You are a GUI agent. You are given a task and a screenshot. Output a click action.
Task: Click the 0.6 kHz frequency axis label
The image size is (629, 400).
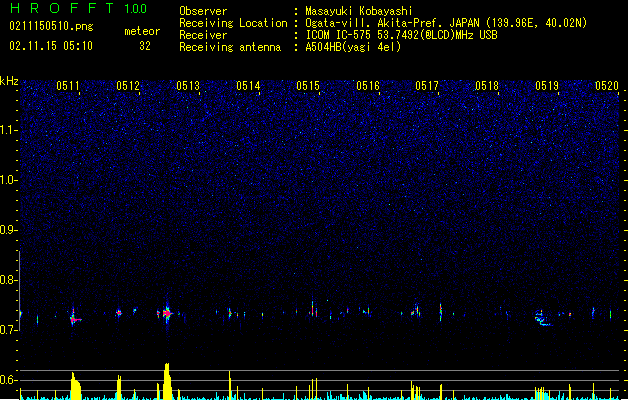tap(8, 380)
